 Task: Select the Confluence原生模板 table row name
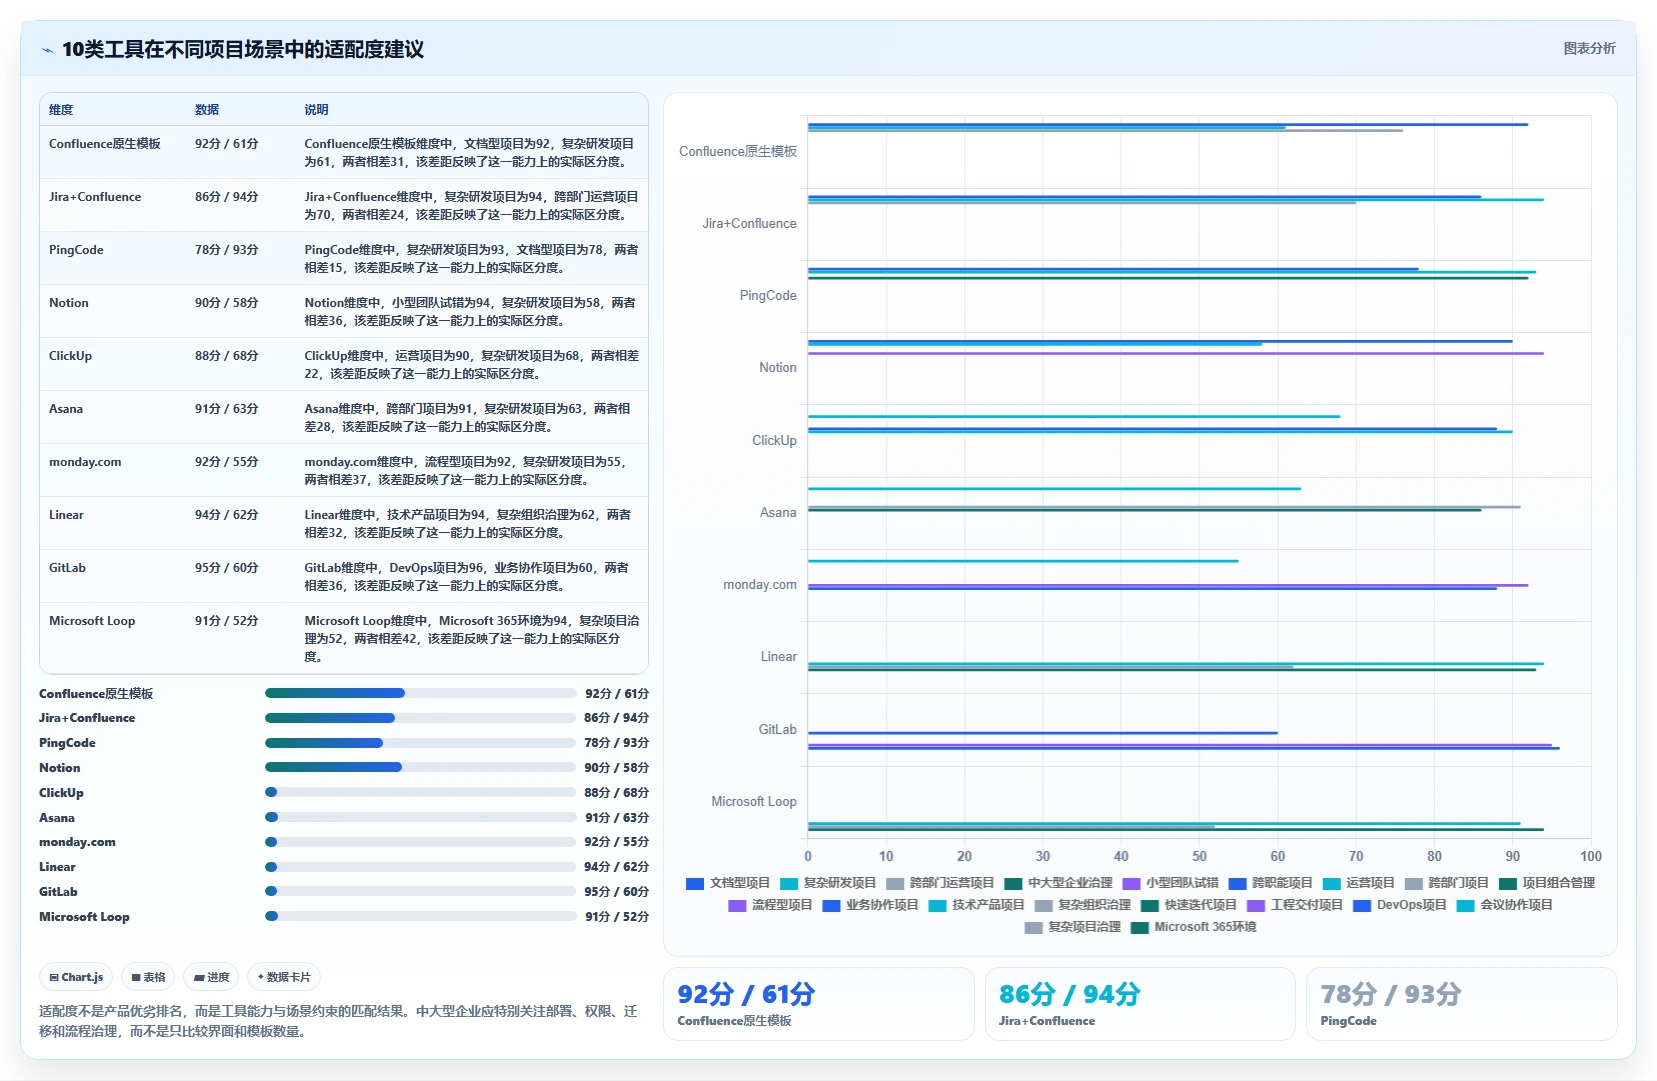[x=105, y=144]
